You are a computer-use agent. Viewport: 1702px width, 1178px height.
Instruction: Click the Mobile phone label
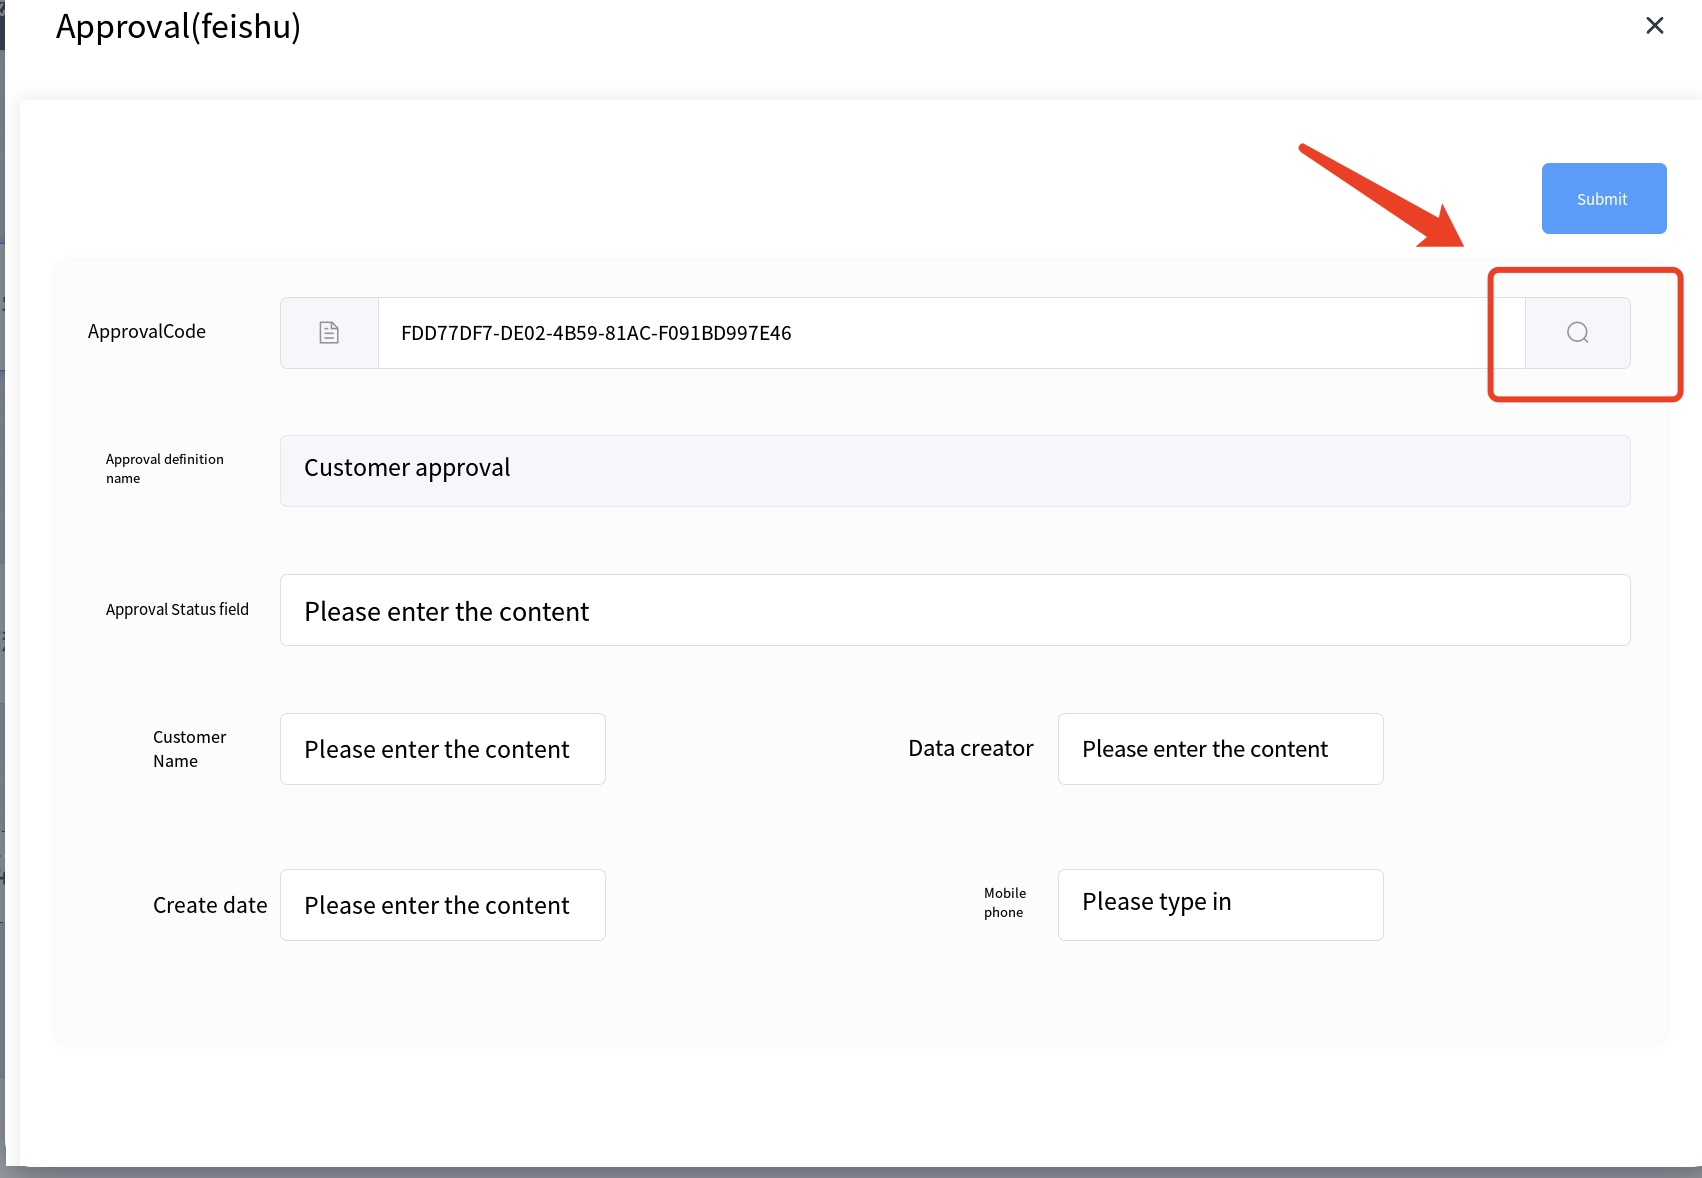[x=1004, y=903]
